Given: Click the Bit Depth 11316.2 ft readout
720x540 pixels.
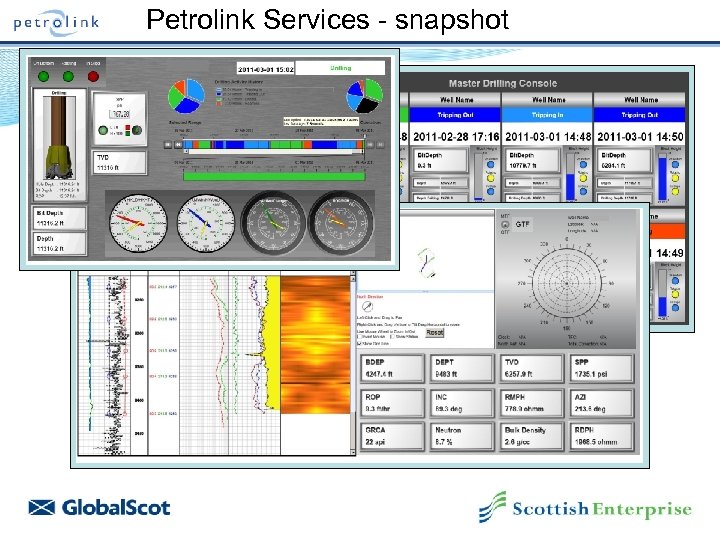Looking at the screenshot, I should point(59,218).
